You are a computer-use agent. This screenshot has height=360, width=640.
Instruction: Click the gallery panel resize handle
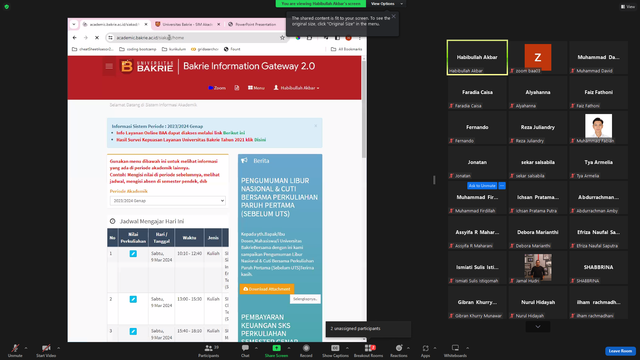coord(434,180)
